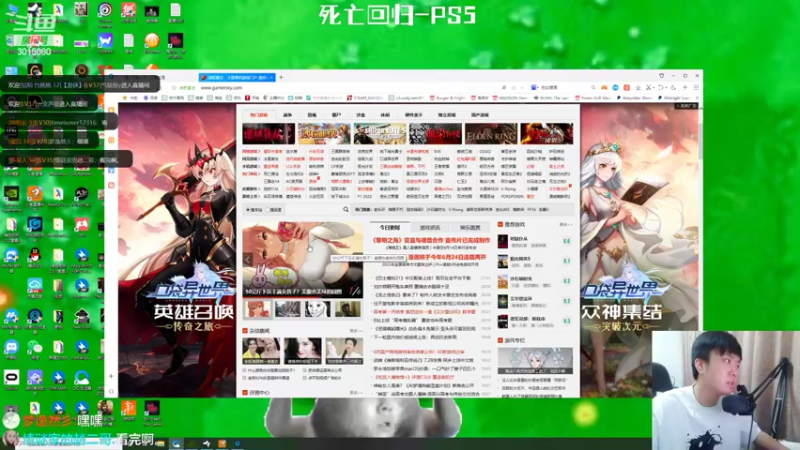800x450 pixels.
Task: Switch to the middle news tab above headlines
Action: tap(430, 228)
